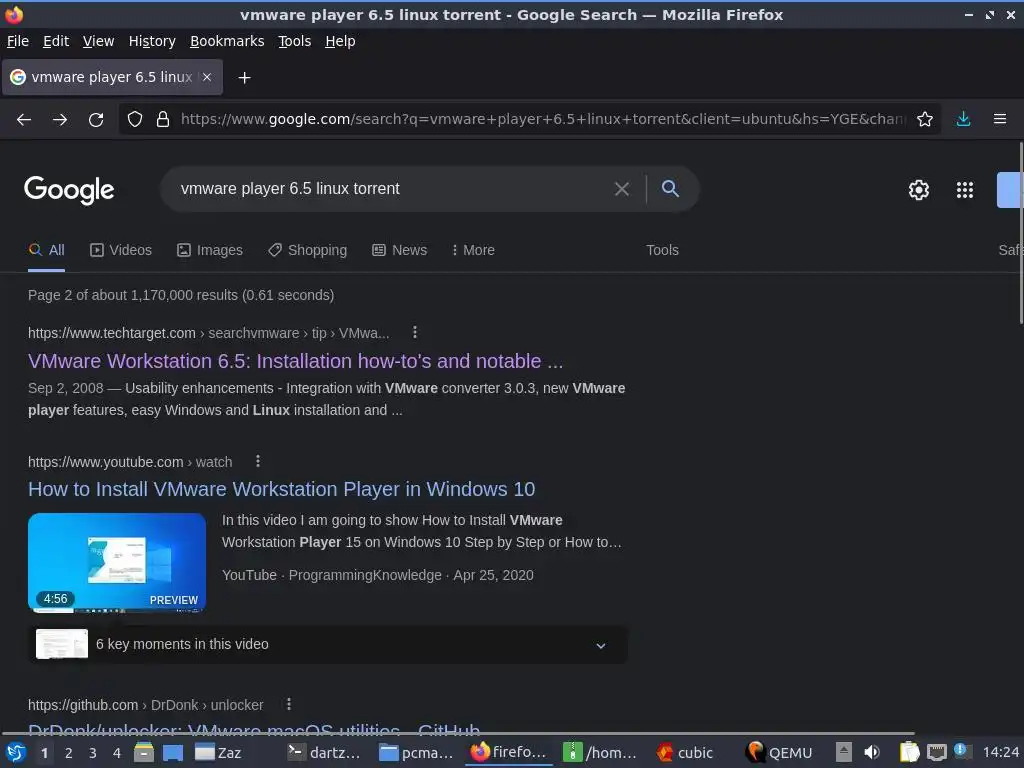The height and width of the screenshot is (768, 1024).
Task: Open the Zaz taskbar window
Action: pyautogui.click(x=219, y=753)
